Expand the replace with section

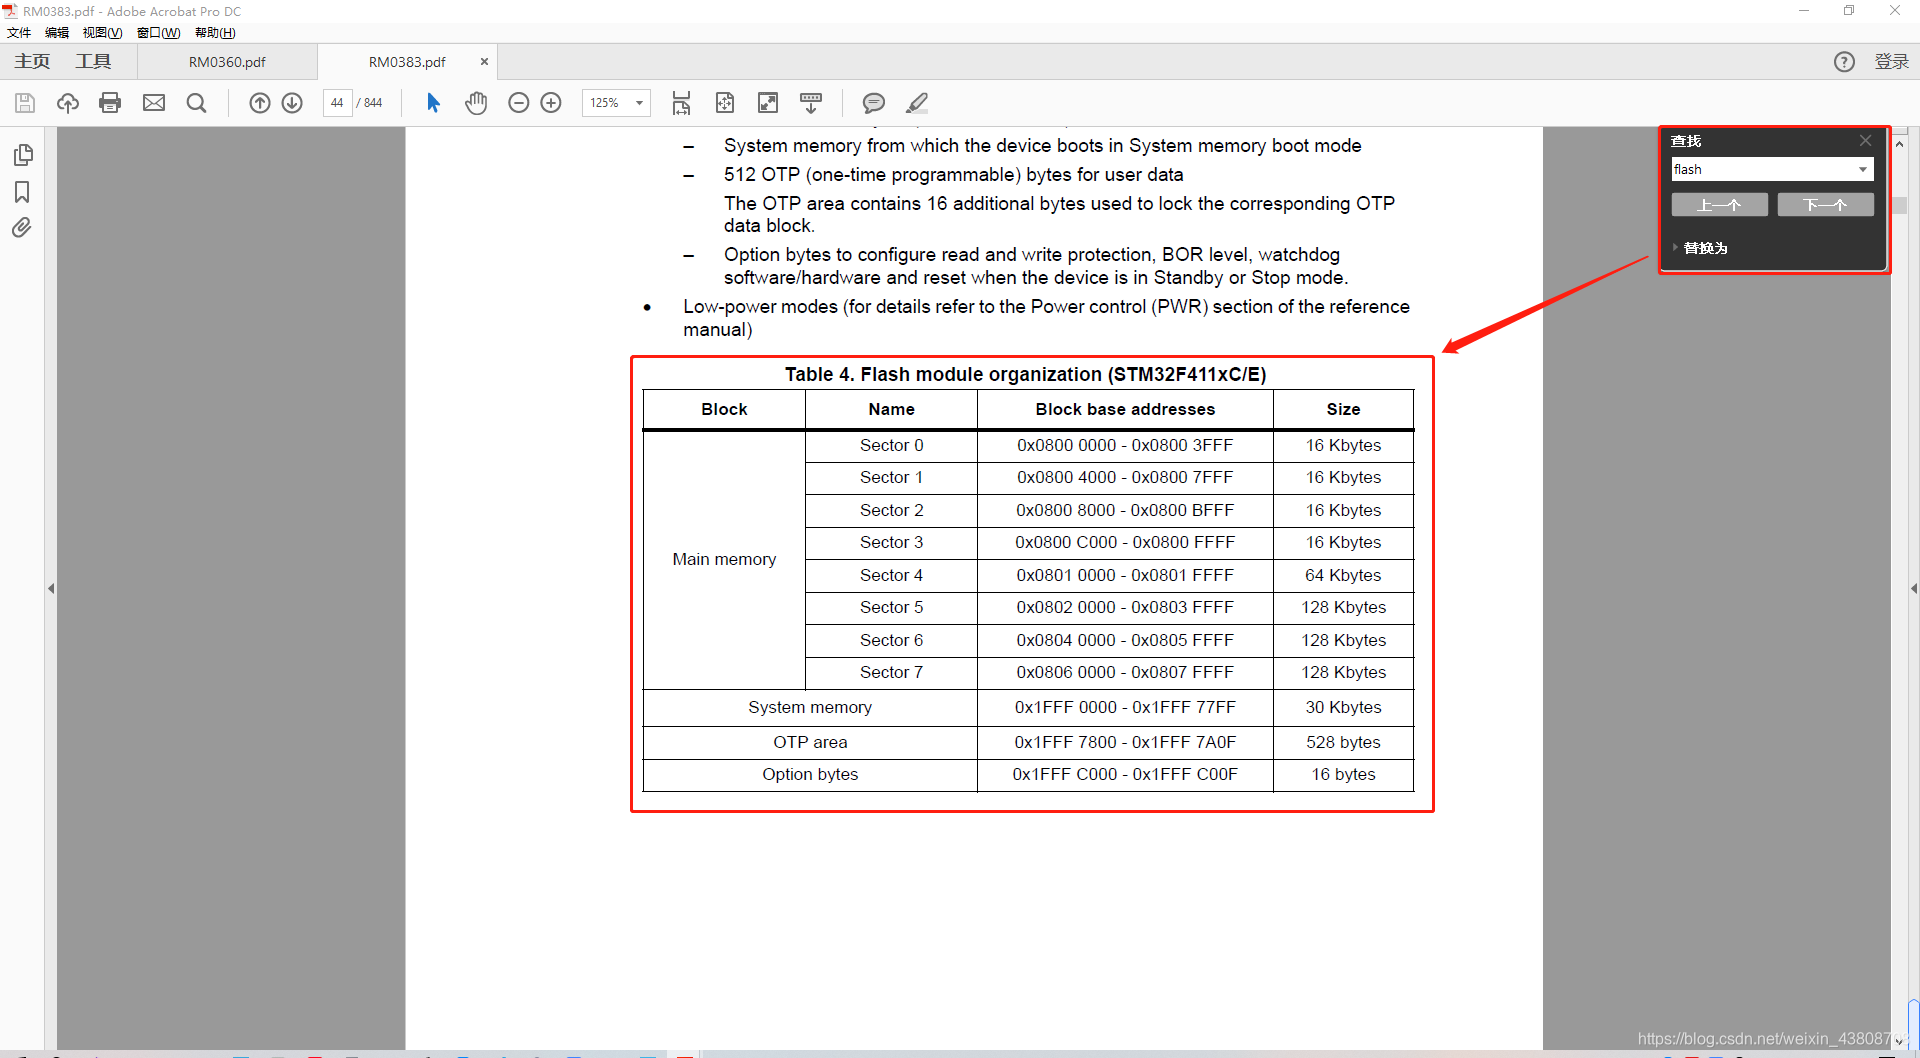(x=1701, y=248)
